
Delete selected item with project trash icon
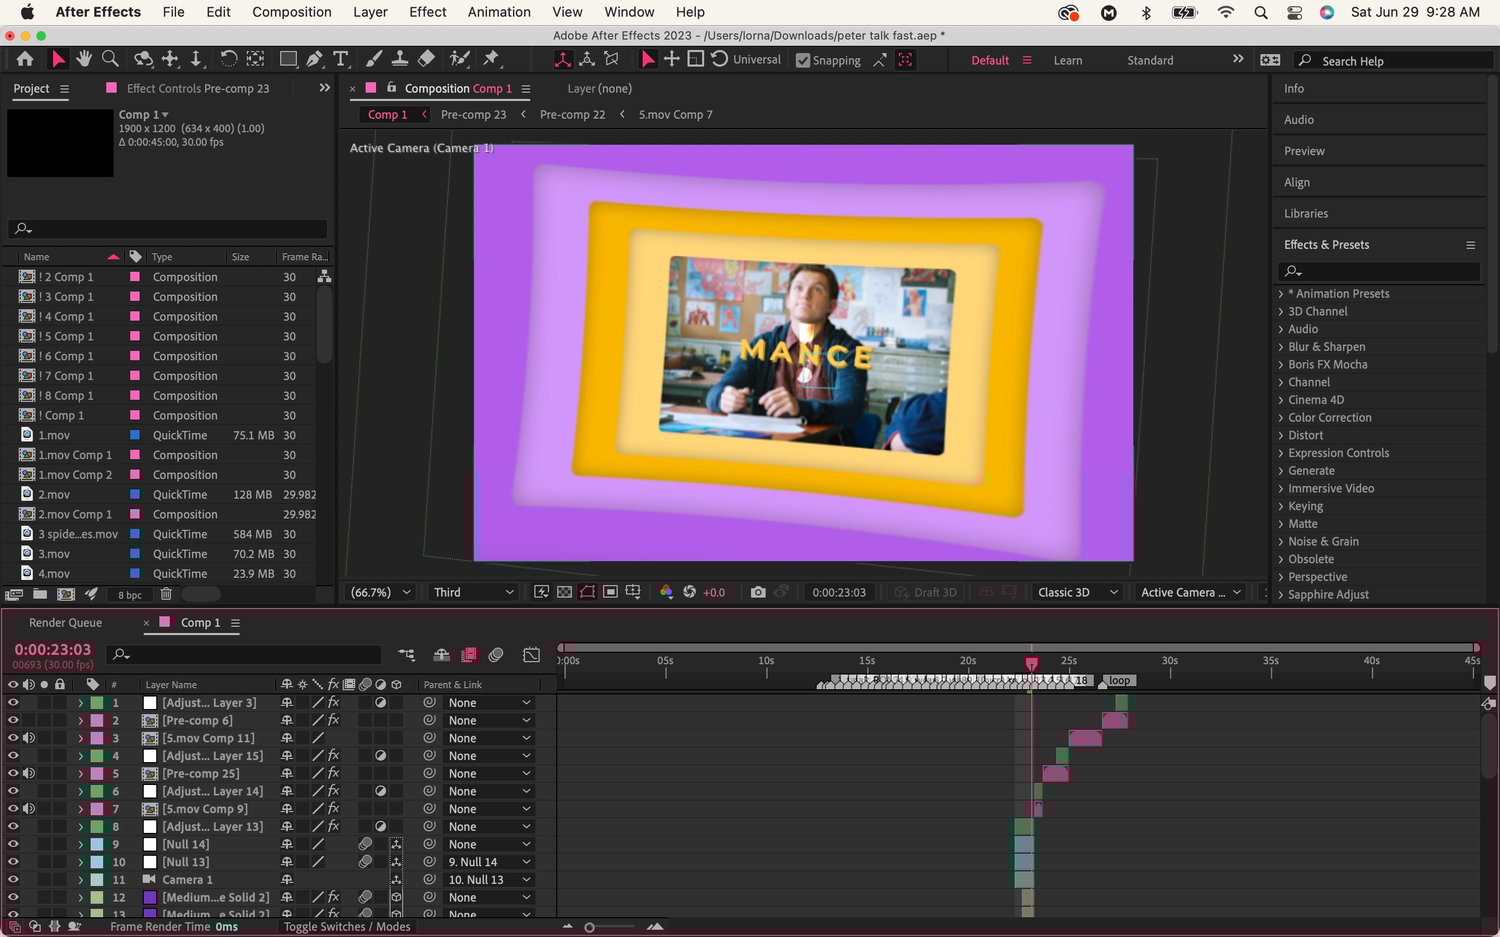click(166, 594)
